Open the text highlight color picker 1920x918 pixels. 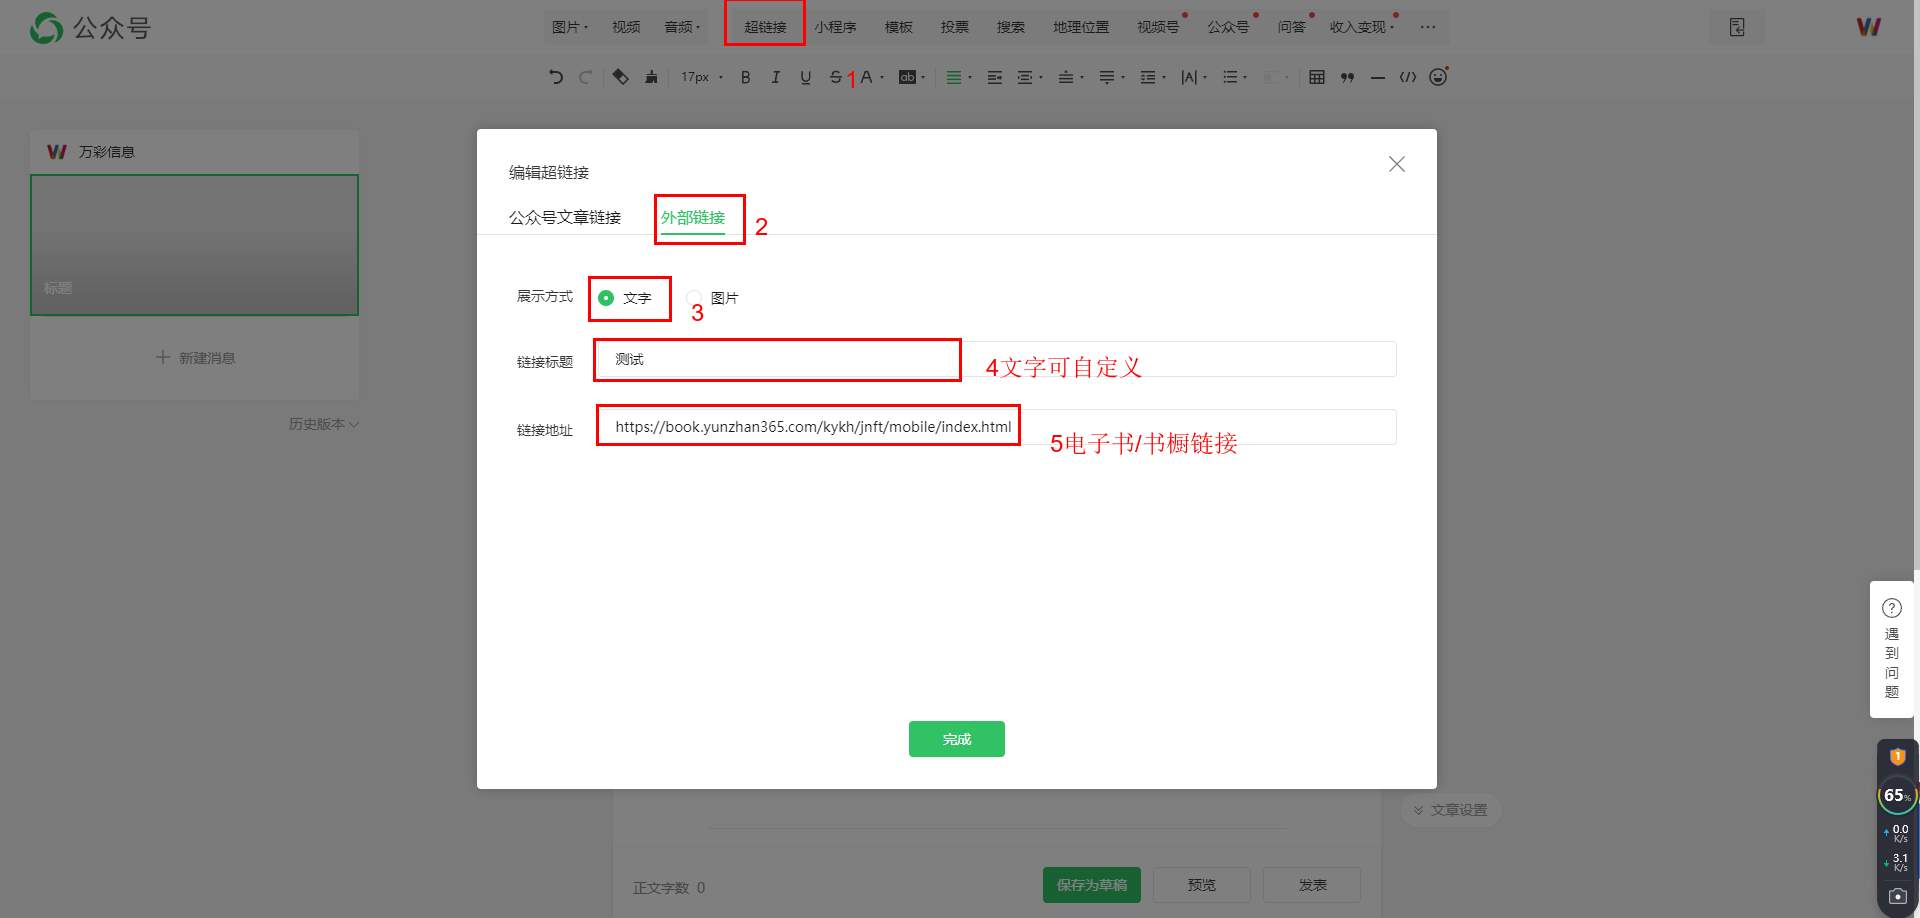pyautogui.click(x=911, y=77)
